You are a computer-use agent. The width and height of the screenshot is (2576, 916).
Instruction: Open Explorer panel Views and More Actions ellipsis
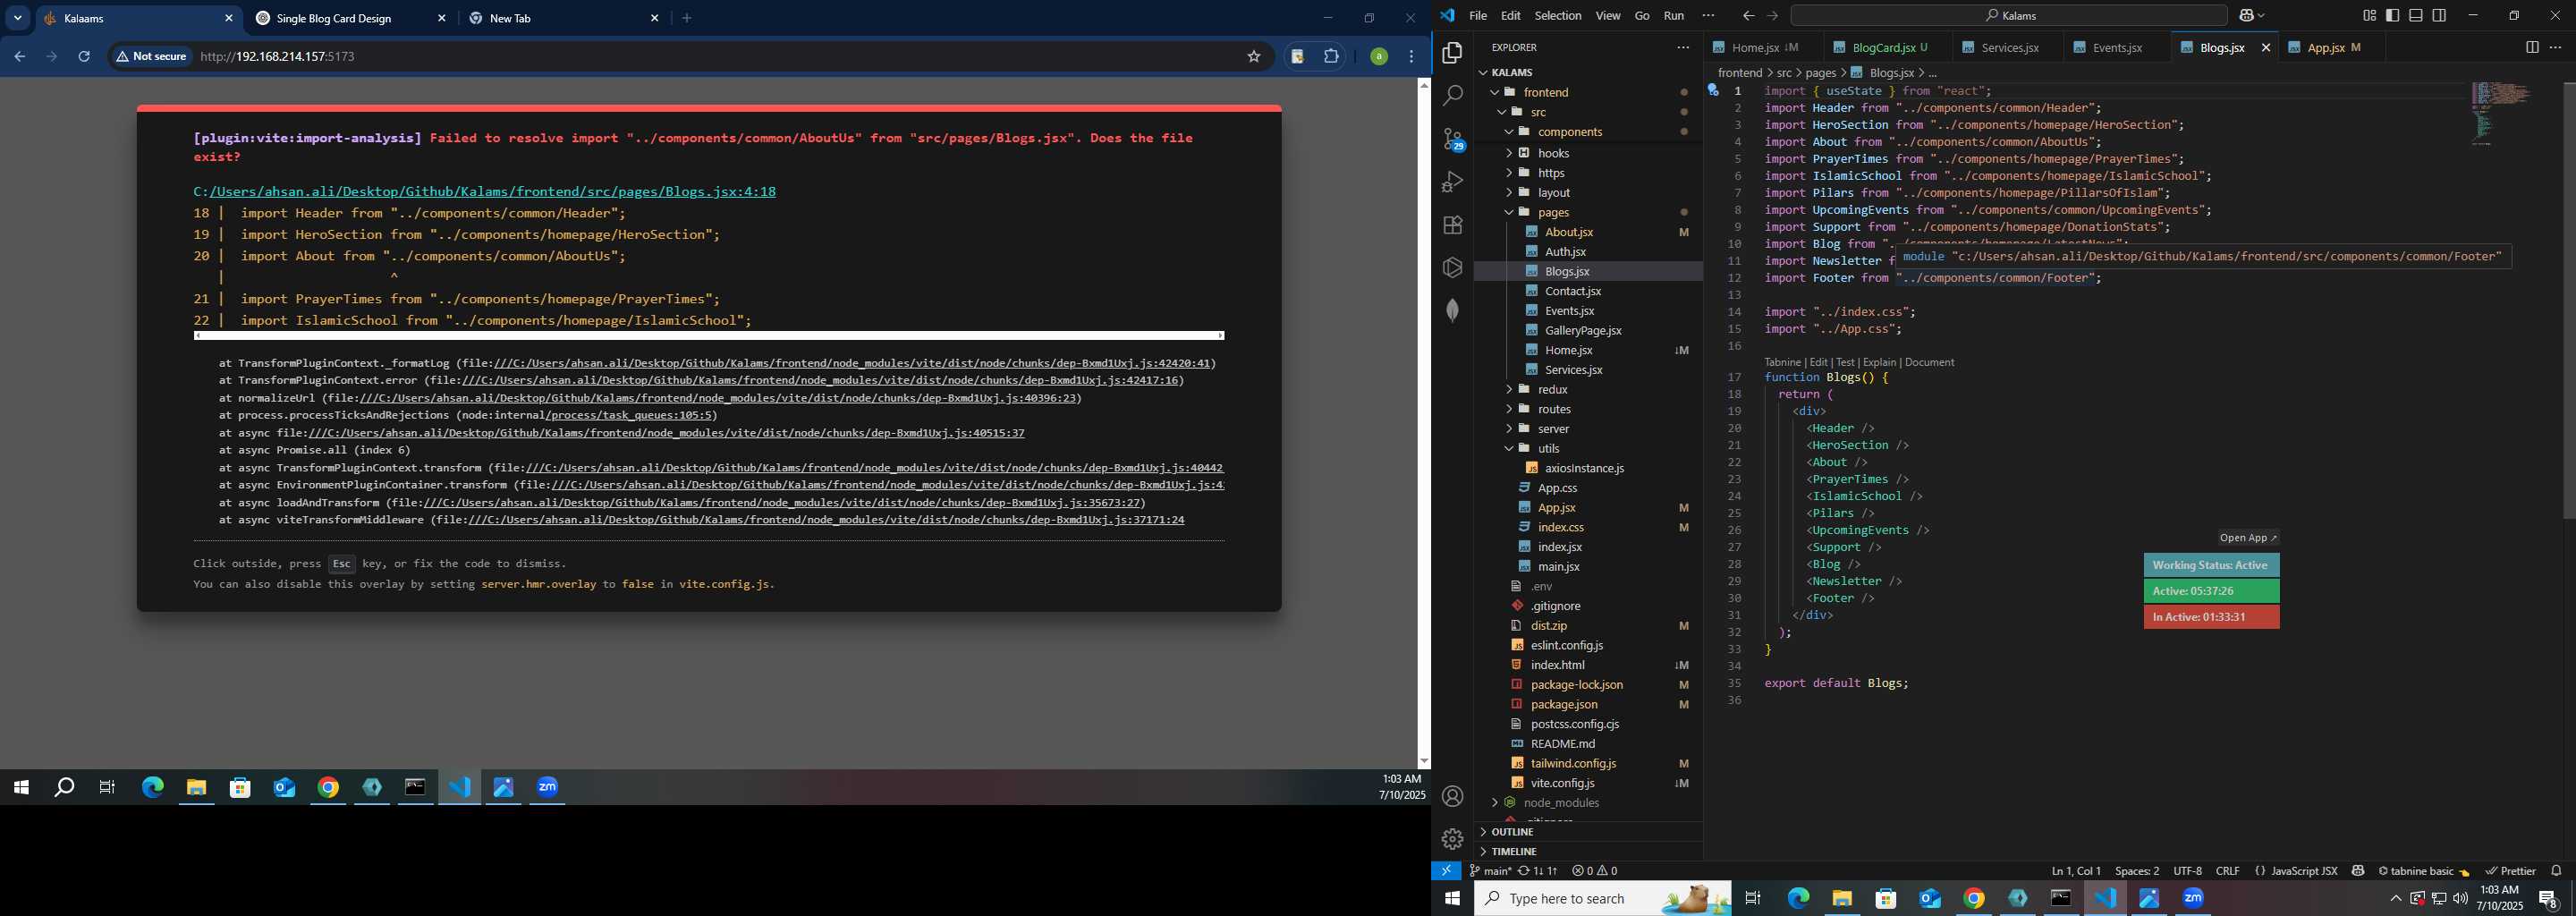pyautogui.click(x=1683, y=47)
